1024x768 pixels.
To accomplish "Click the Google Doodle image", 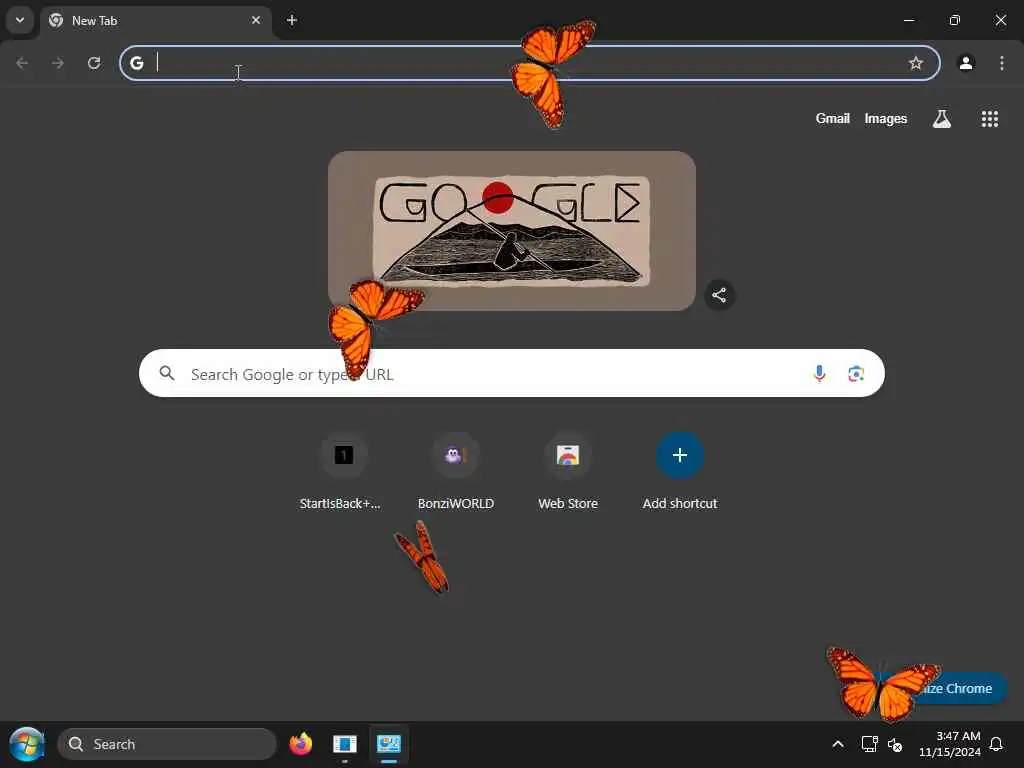I will (512, 231).
